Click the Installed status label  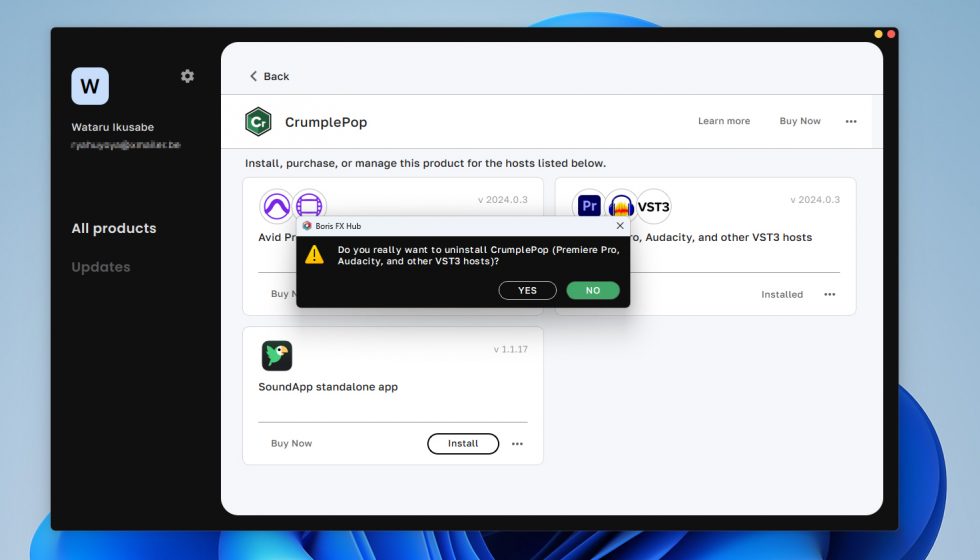click(782, 294)
